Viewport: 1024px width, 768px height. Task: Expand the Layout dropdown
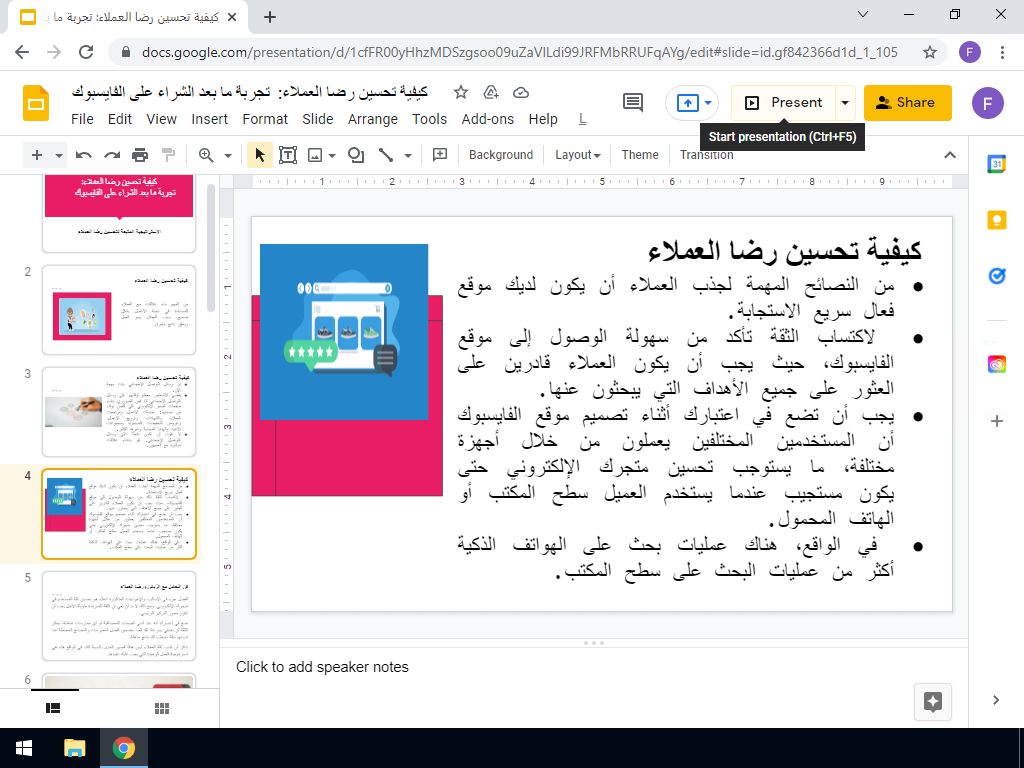[577, 155]
